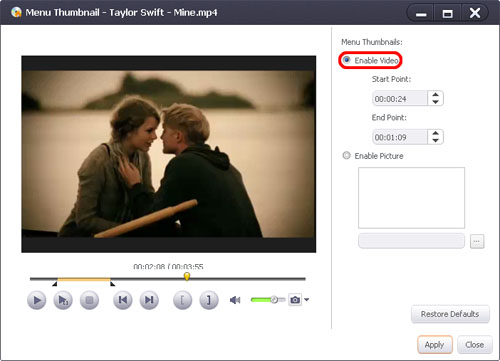Mute the volume speaker icon
The height and width of the screenshot is (361, 500).
pos(235,300)
